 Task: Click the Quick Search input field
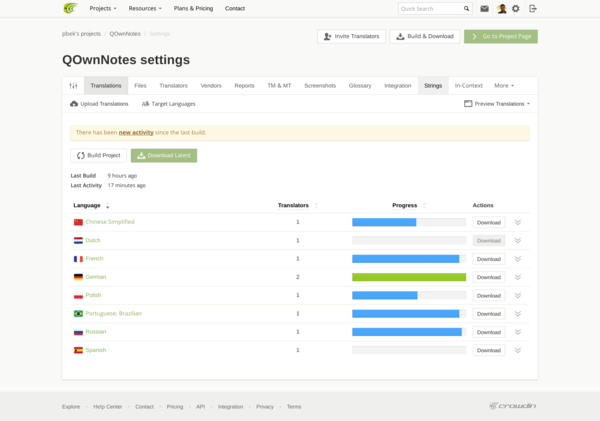click(430, 8)
